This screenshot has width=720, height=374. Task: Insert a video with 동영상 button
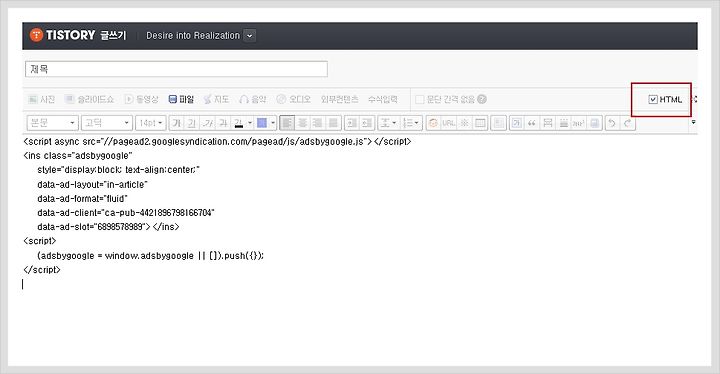click(141, 99)
